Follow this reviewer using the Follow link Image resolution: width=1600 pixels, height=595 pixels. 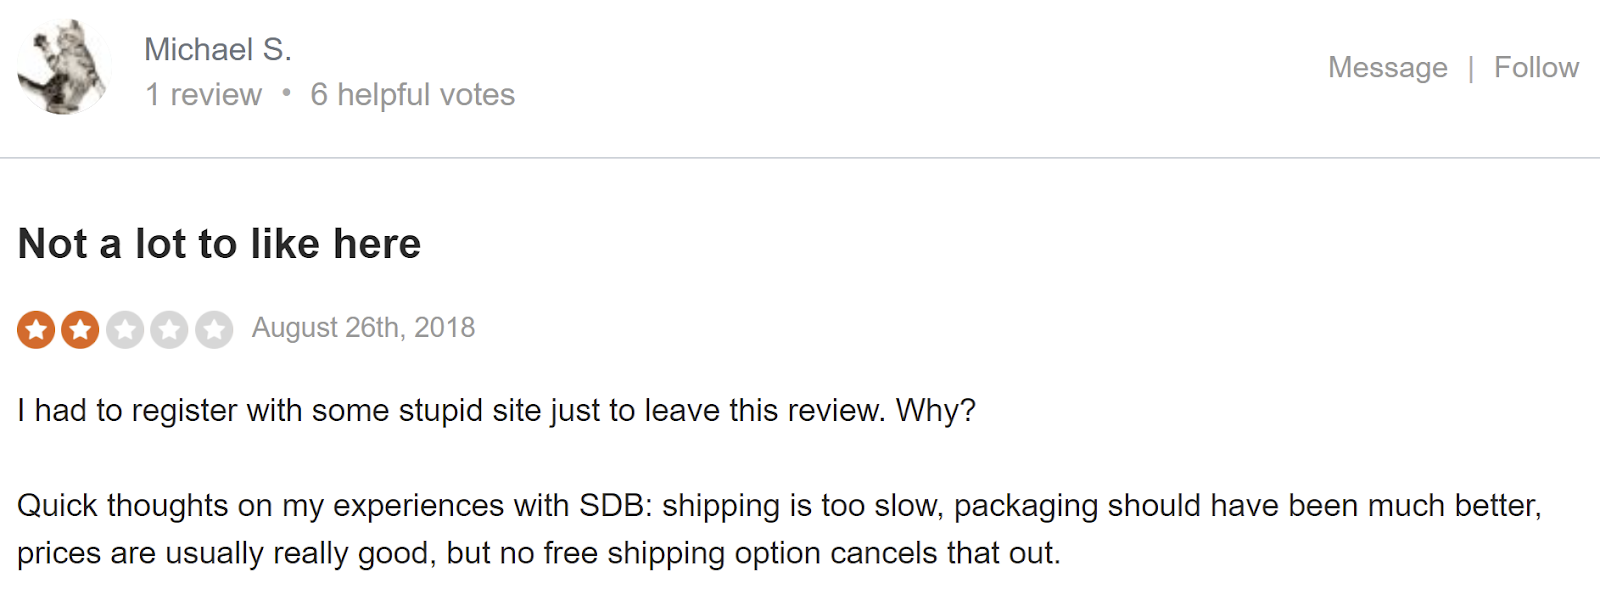pos(1536,67)
